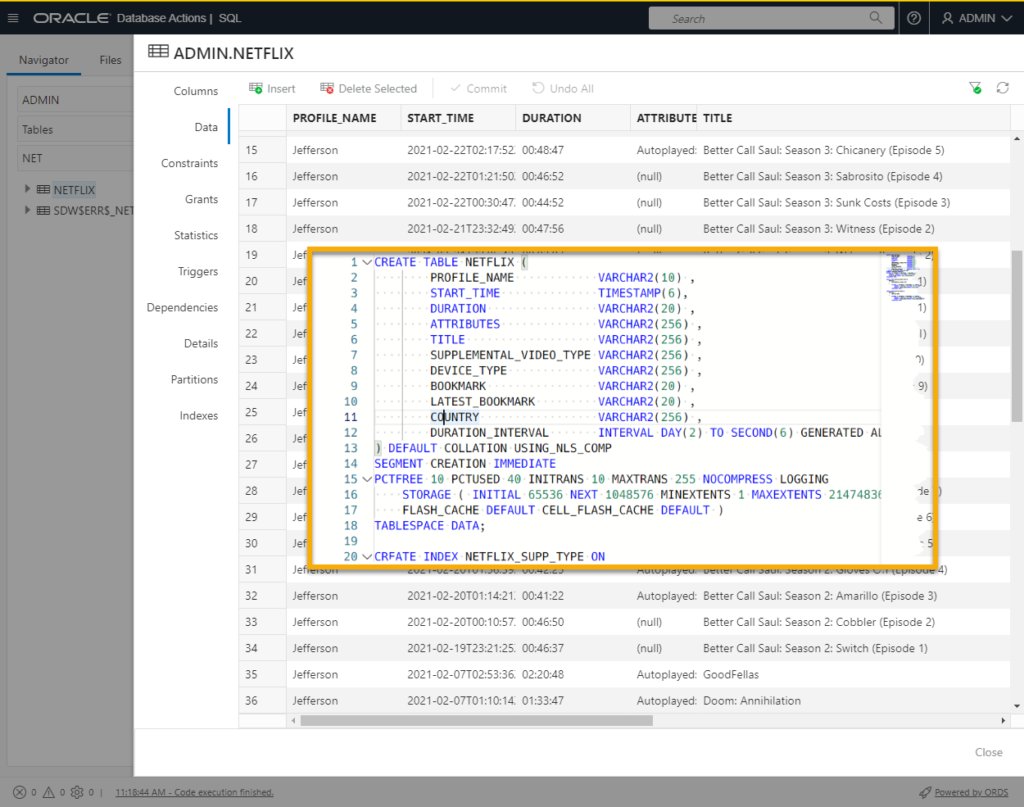Open the Code execution finished status link
This screenshot has width=1024, height=807.
[x=194, y=792]
